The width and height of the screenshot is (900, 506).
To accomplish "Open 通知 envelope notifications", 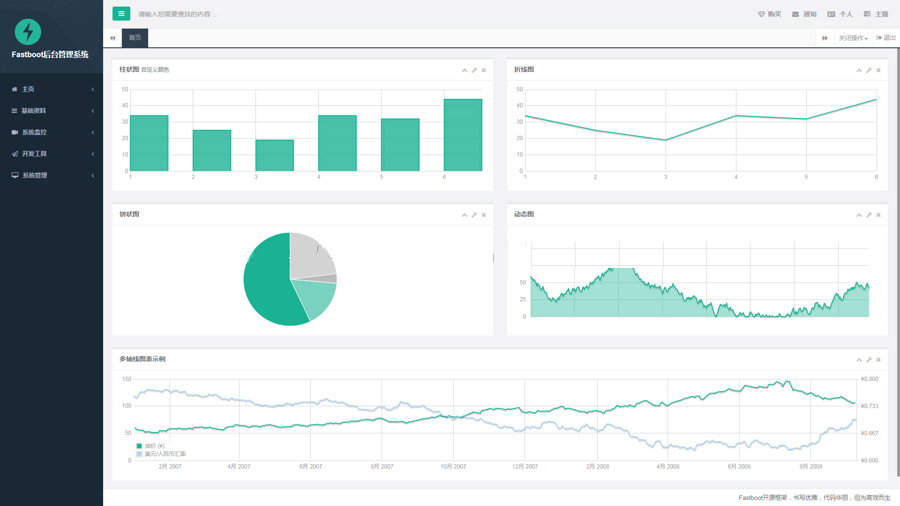I will pyautogui.click(x=804, y=14).
